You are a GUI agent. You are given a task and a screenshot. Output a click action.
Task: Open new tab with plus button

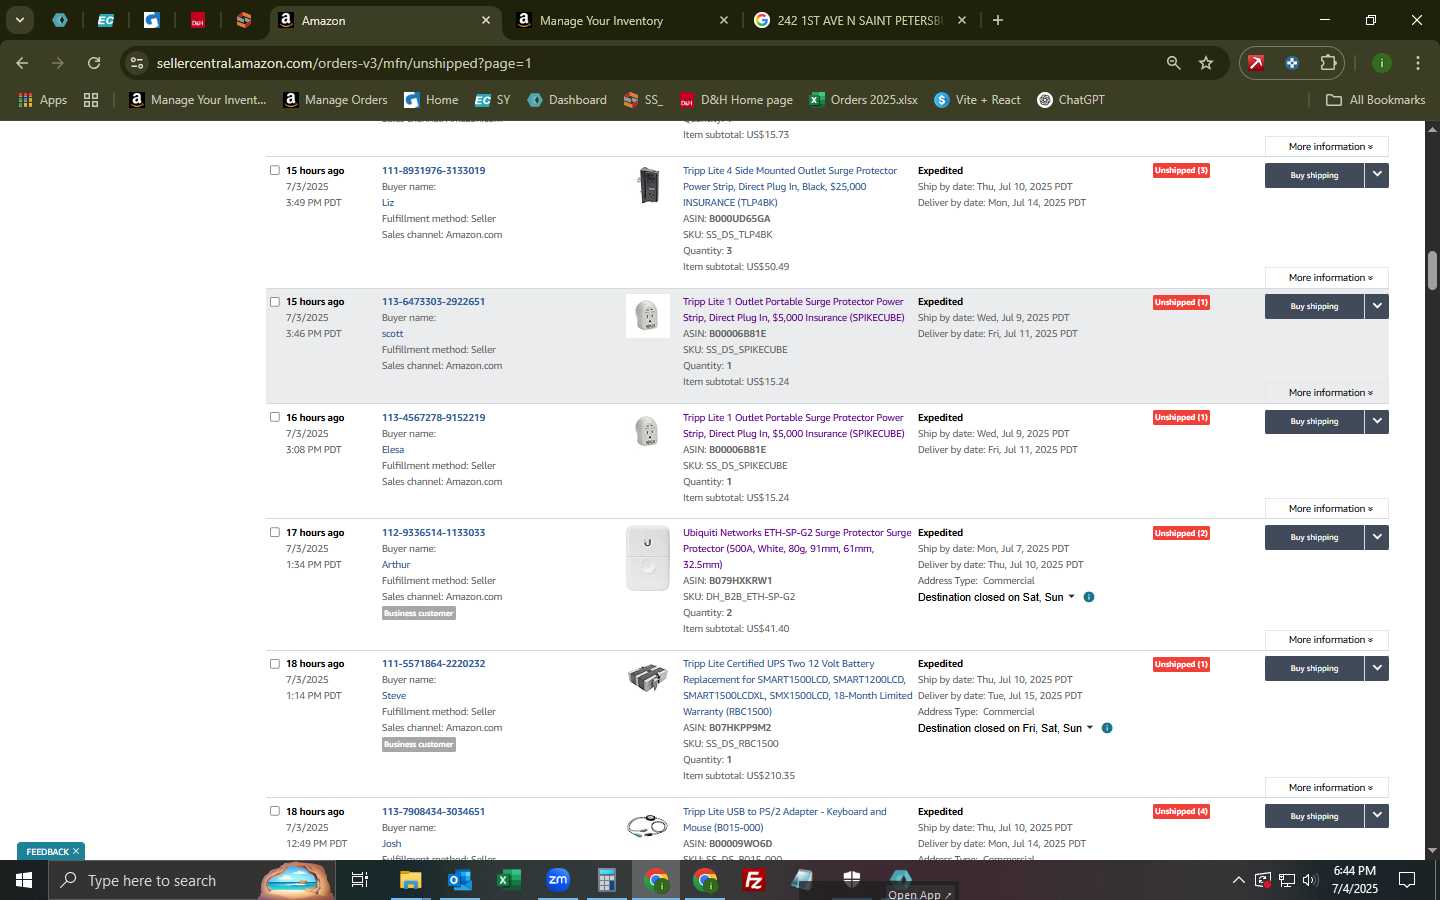[x=997, y=20]
